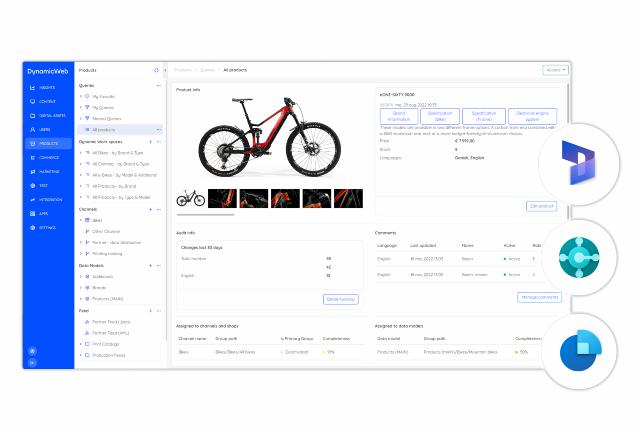Image resolution: width=640 pixels, height=427 pixels.
Task: Select All products in Queries tree
Action: pos(104,130)
